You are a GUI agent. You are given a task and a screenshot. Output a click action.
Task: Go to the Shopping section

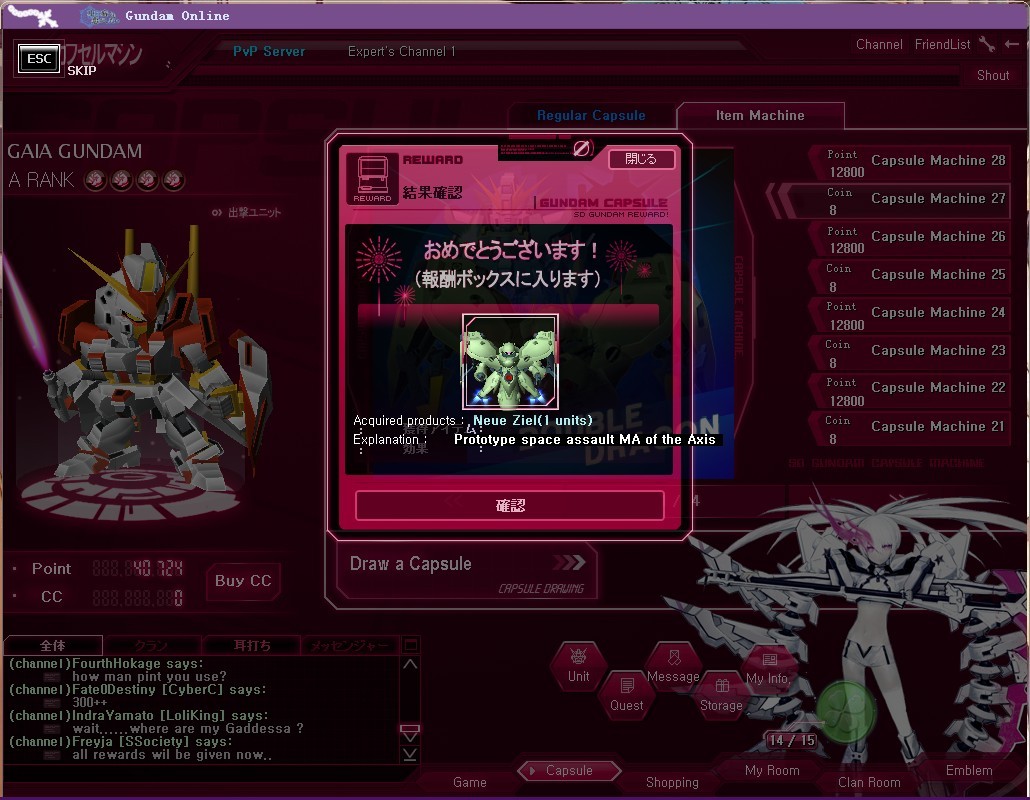point(672,782)
